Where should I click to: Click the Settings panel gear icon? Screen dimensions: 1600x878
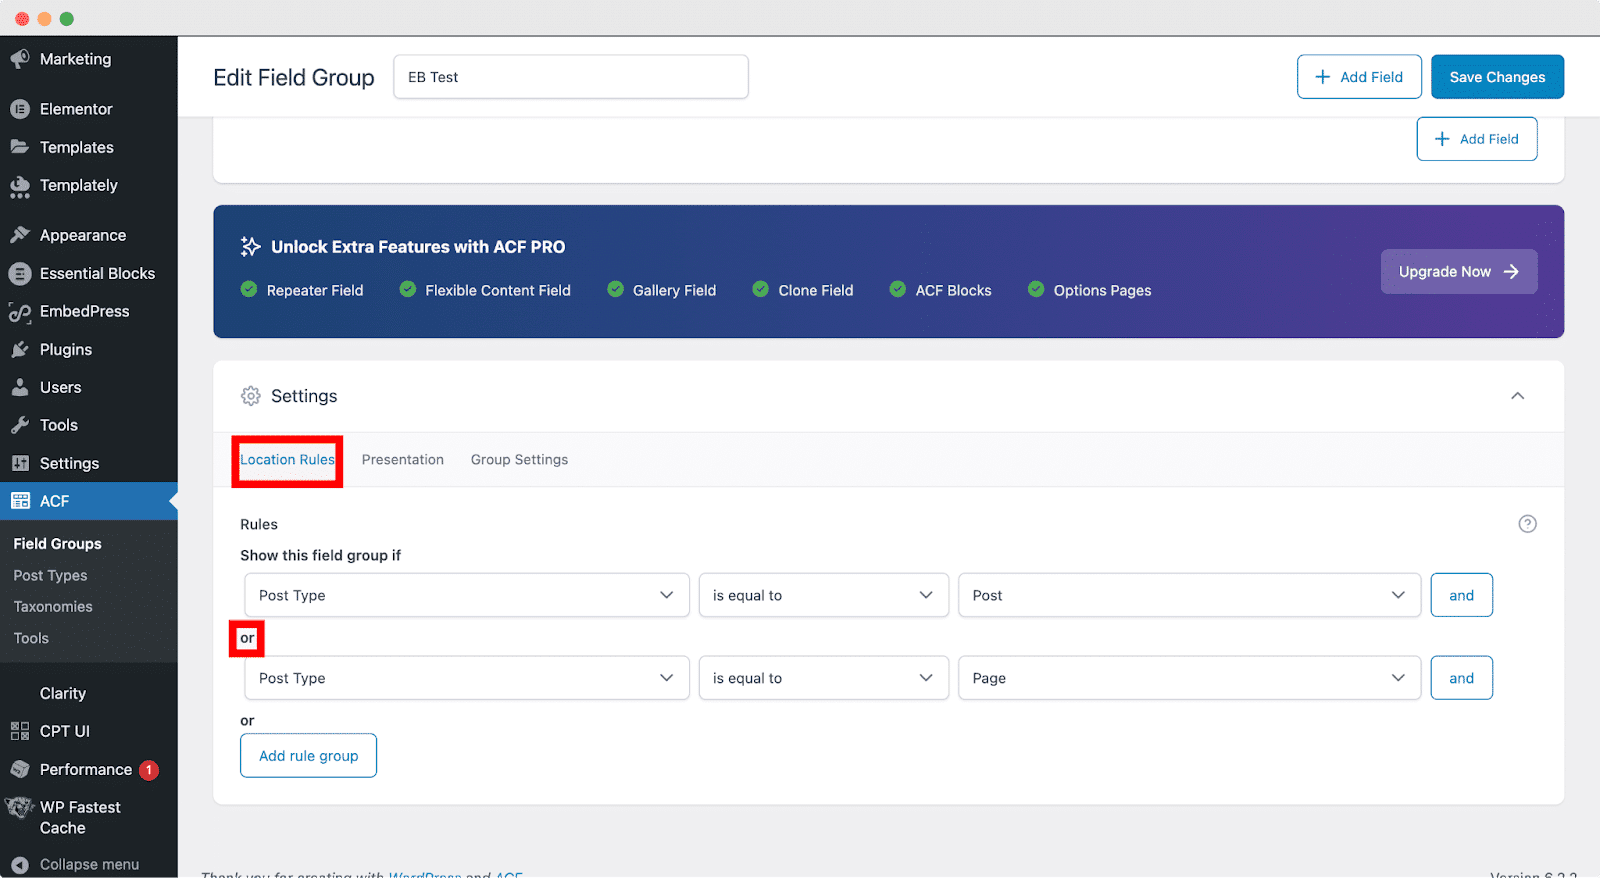pyautogui.click(x=250, y=396)
